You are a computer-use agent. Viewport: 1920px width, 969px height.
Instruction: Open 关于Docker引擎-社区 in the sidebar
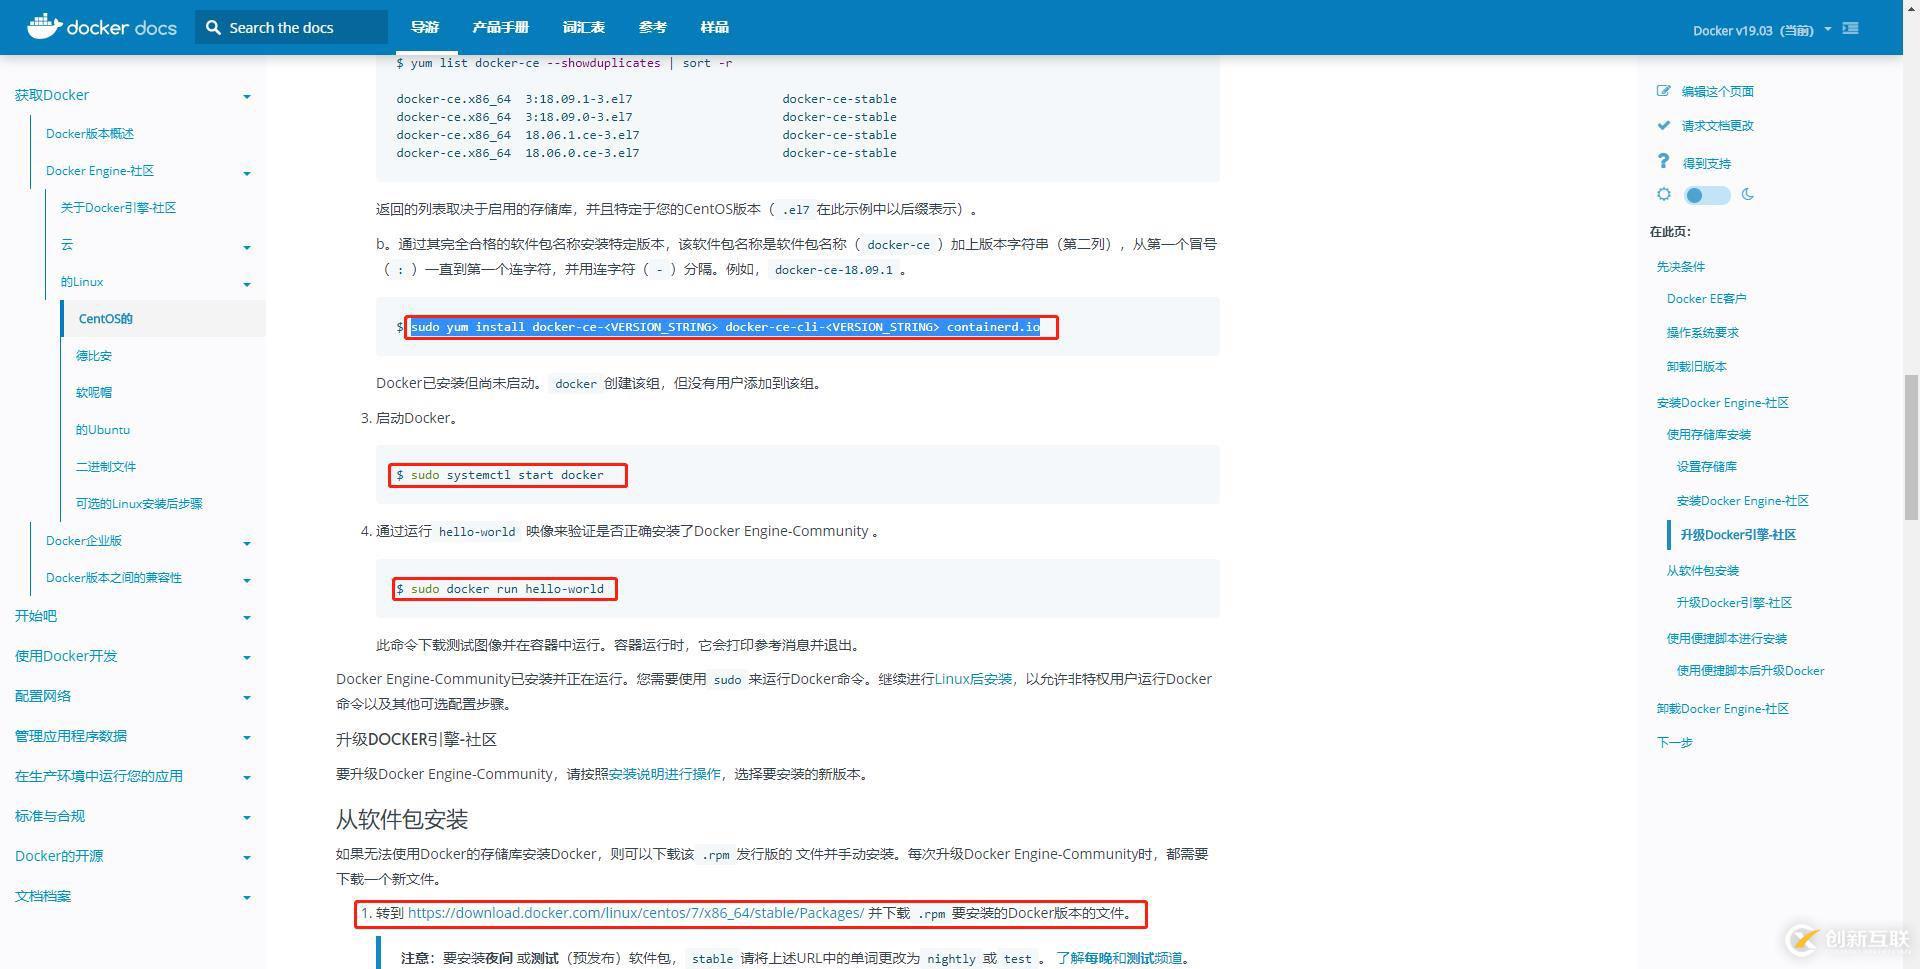pyautogui.click(x=118, y=208)
